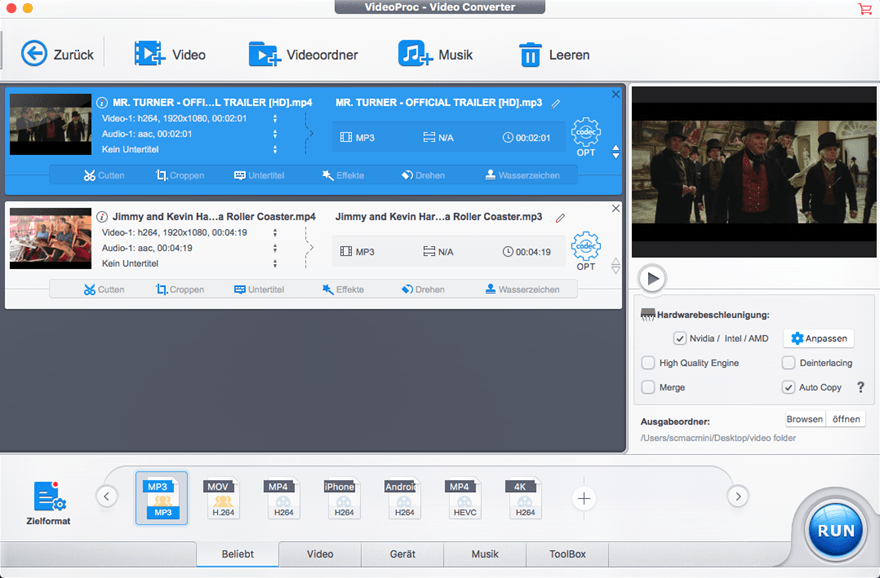Open subtitle selector for Jimmy and Kevin
This screenshot has height=578, width=880.
tap(275, 263)
